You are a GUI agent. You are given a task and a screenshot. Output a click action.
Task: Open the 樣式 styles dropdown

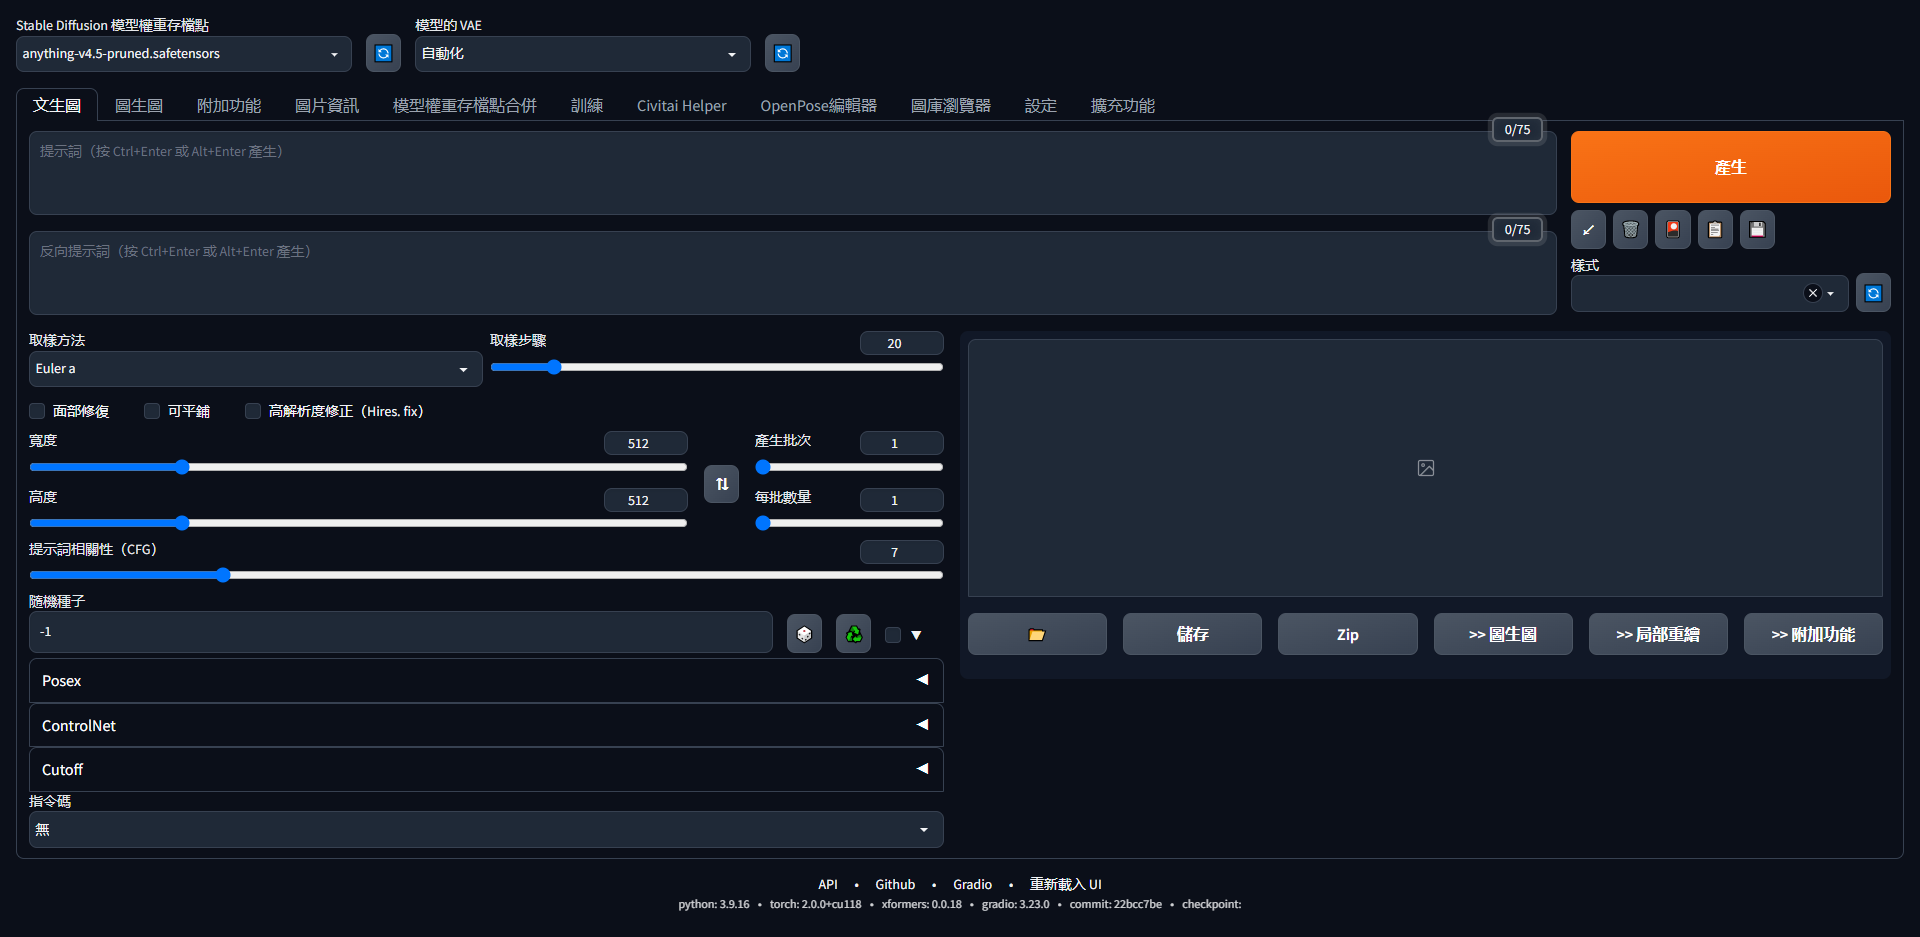(1709, 293)
